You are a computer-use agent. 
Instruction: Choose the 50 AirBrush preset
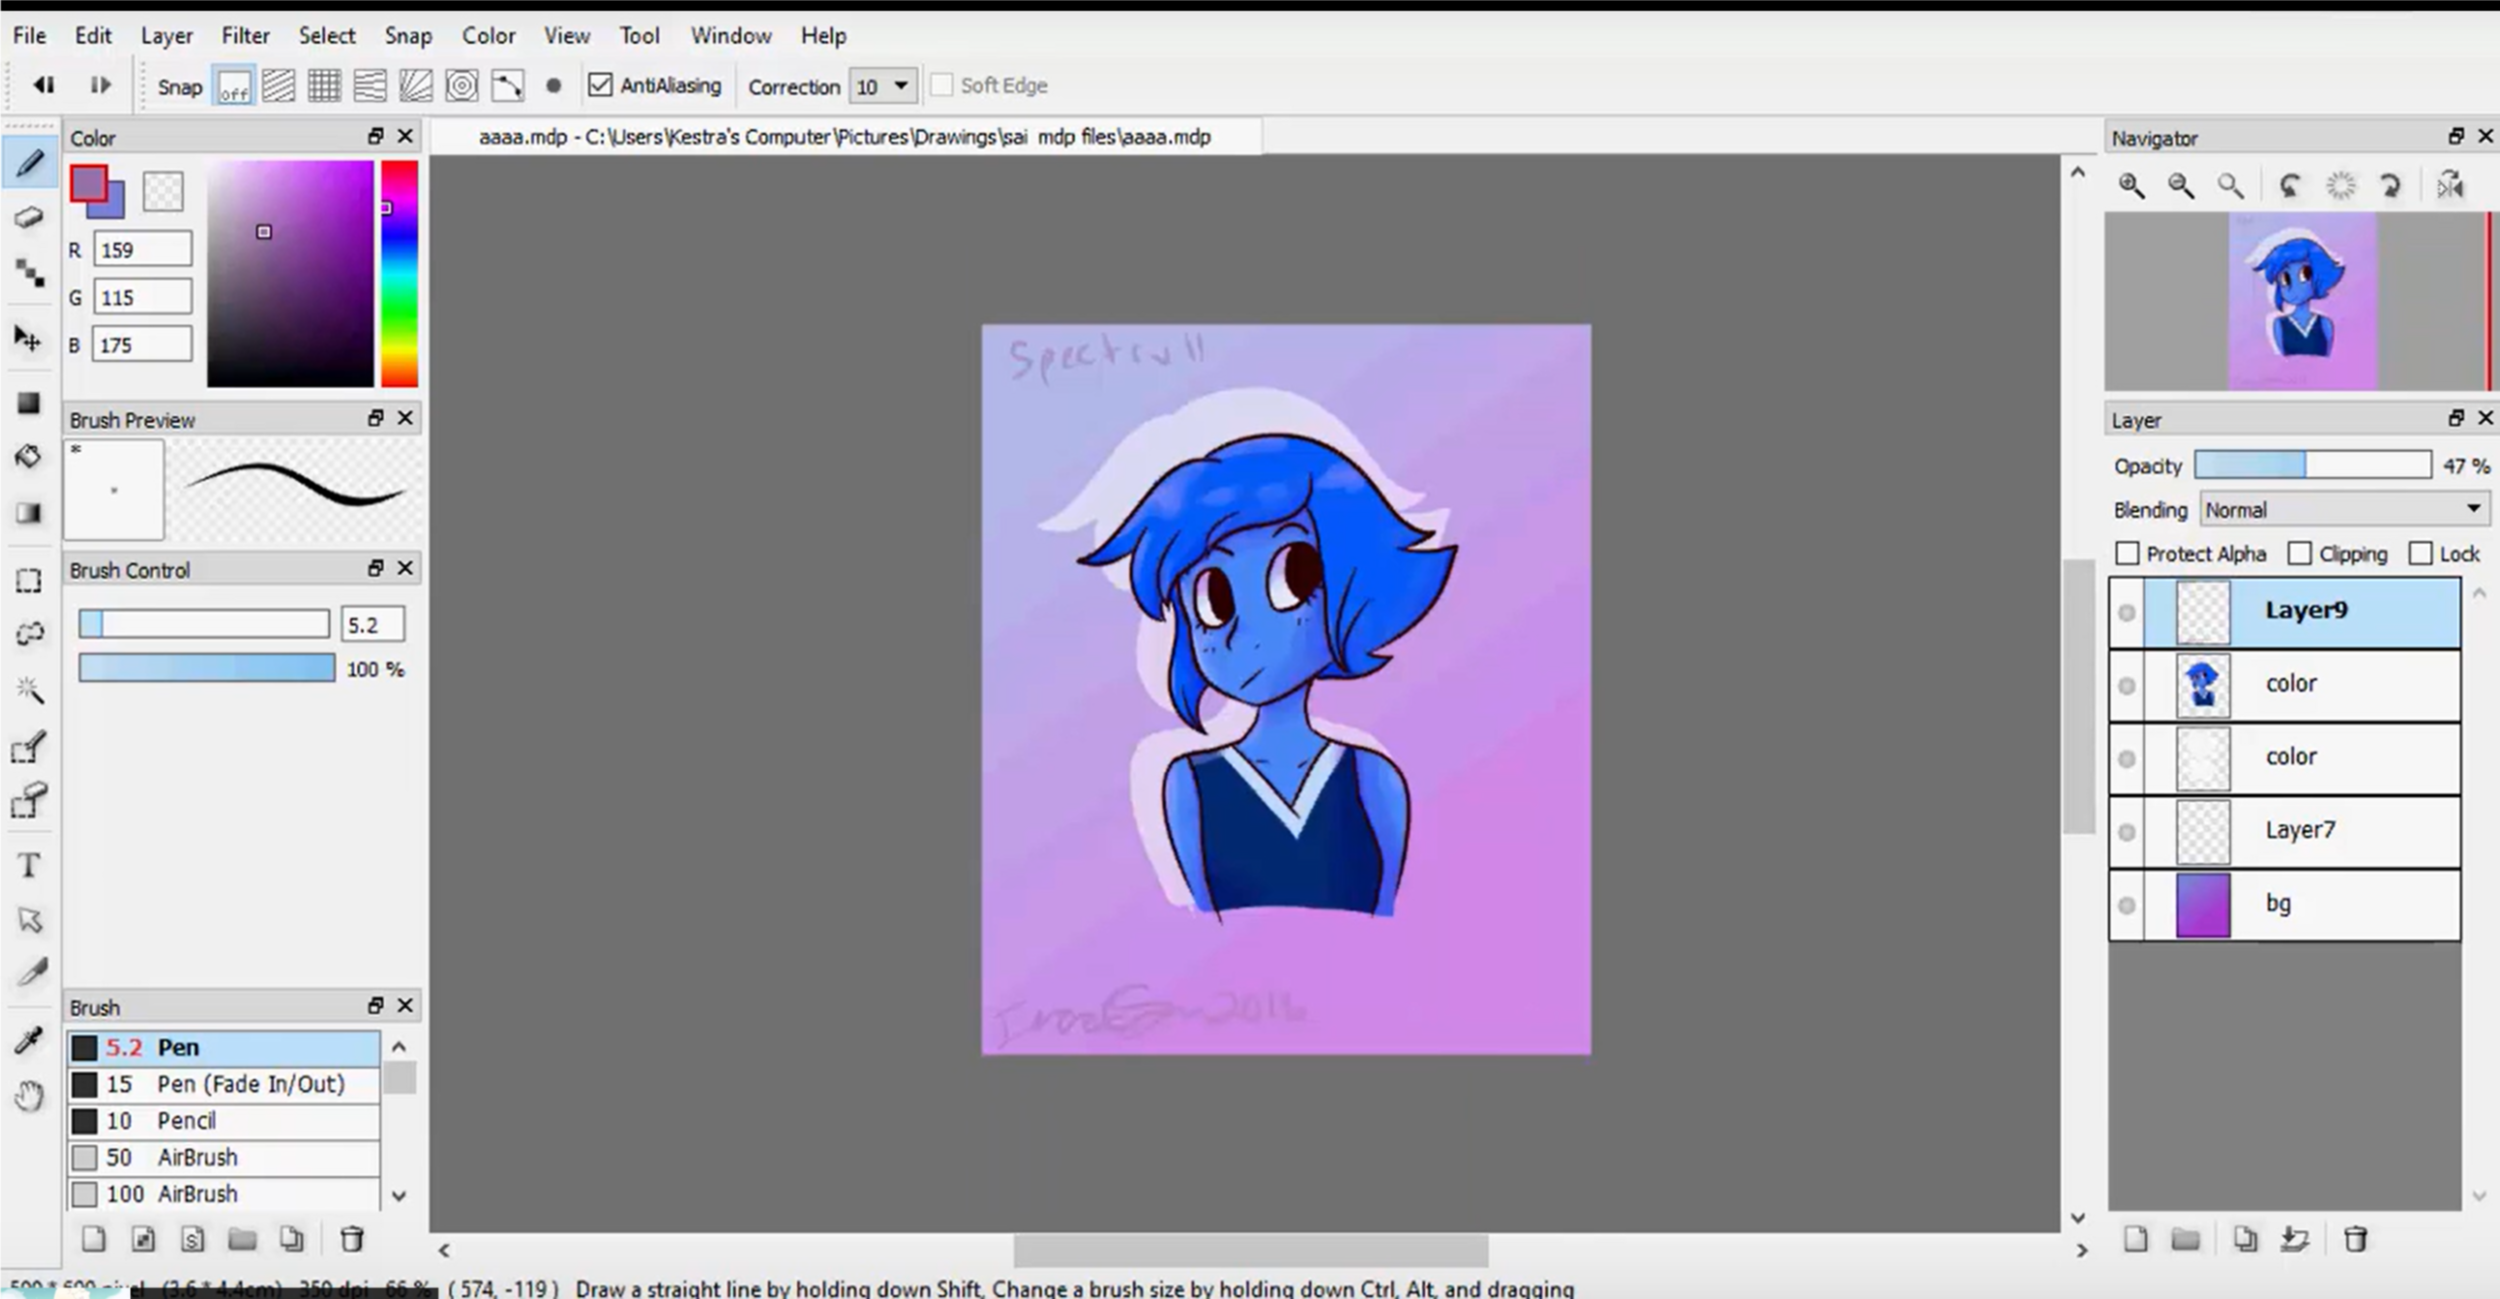[224, 1158]
